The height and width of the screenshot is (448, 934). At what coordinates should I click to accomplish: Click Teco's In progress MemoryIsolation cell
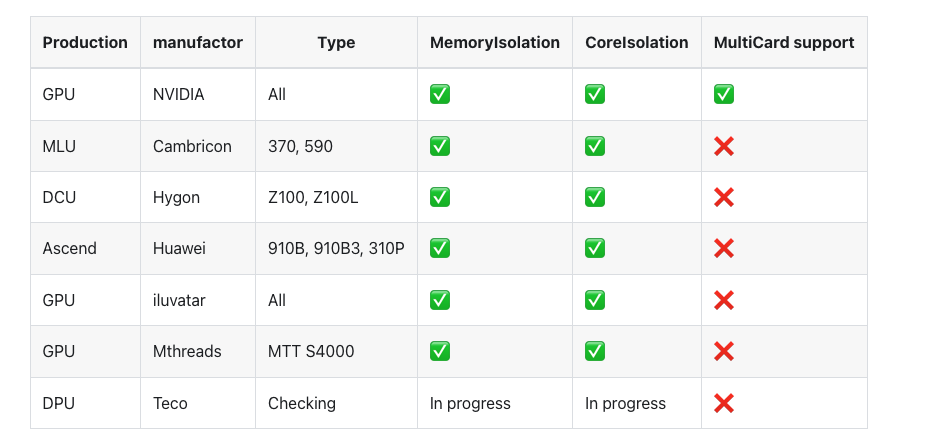pos(470,403)
